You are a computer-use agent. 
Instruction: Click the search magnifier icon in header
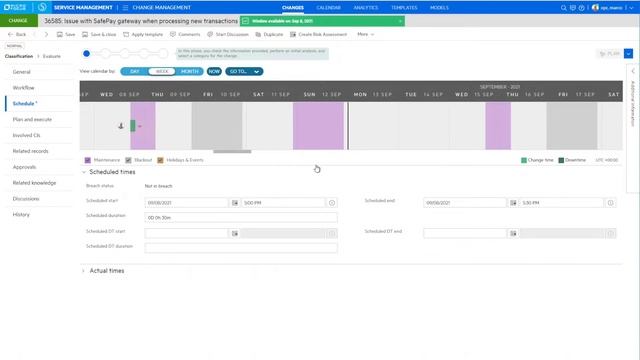(x=564, y=8)
